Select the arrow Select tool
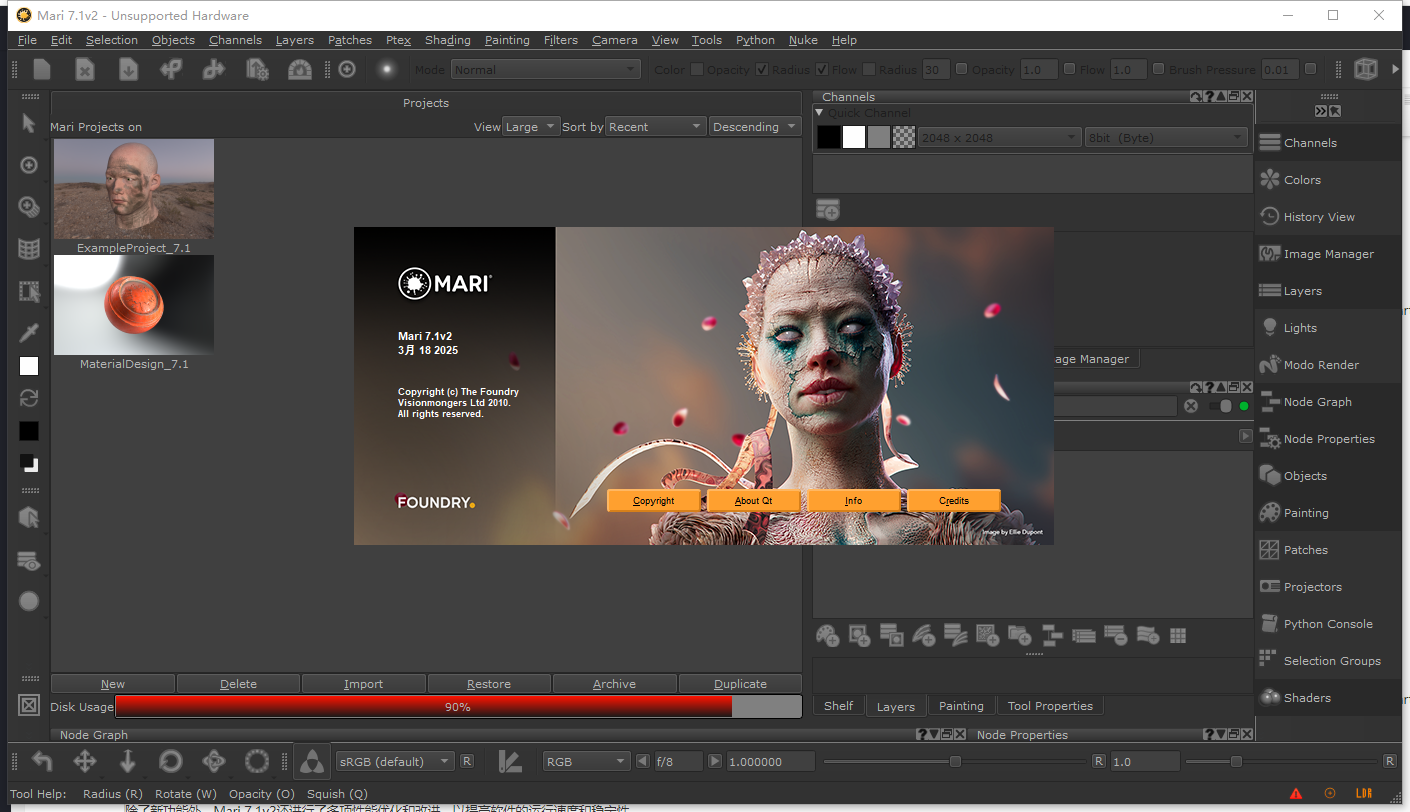1410x812 pixels. (x=29, y=123)
